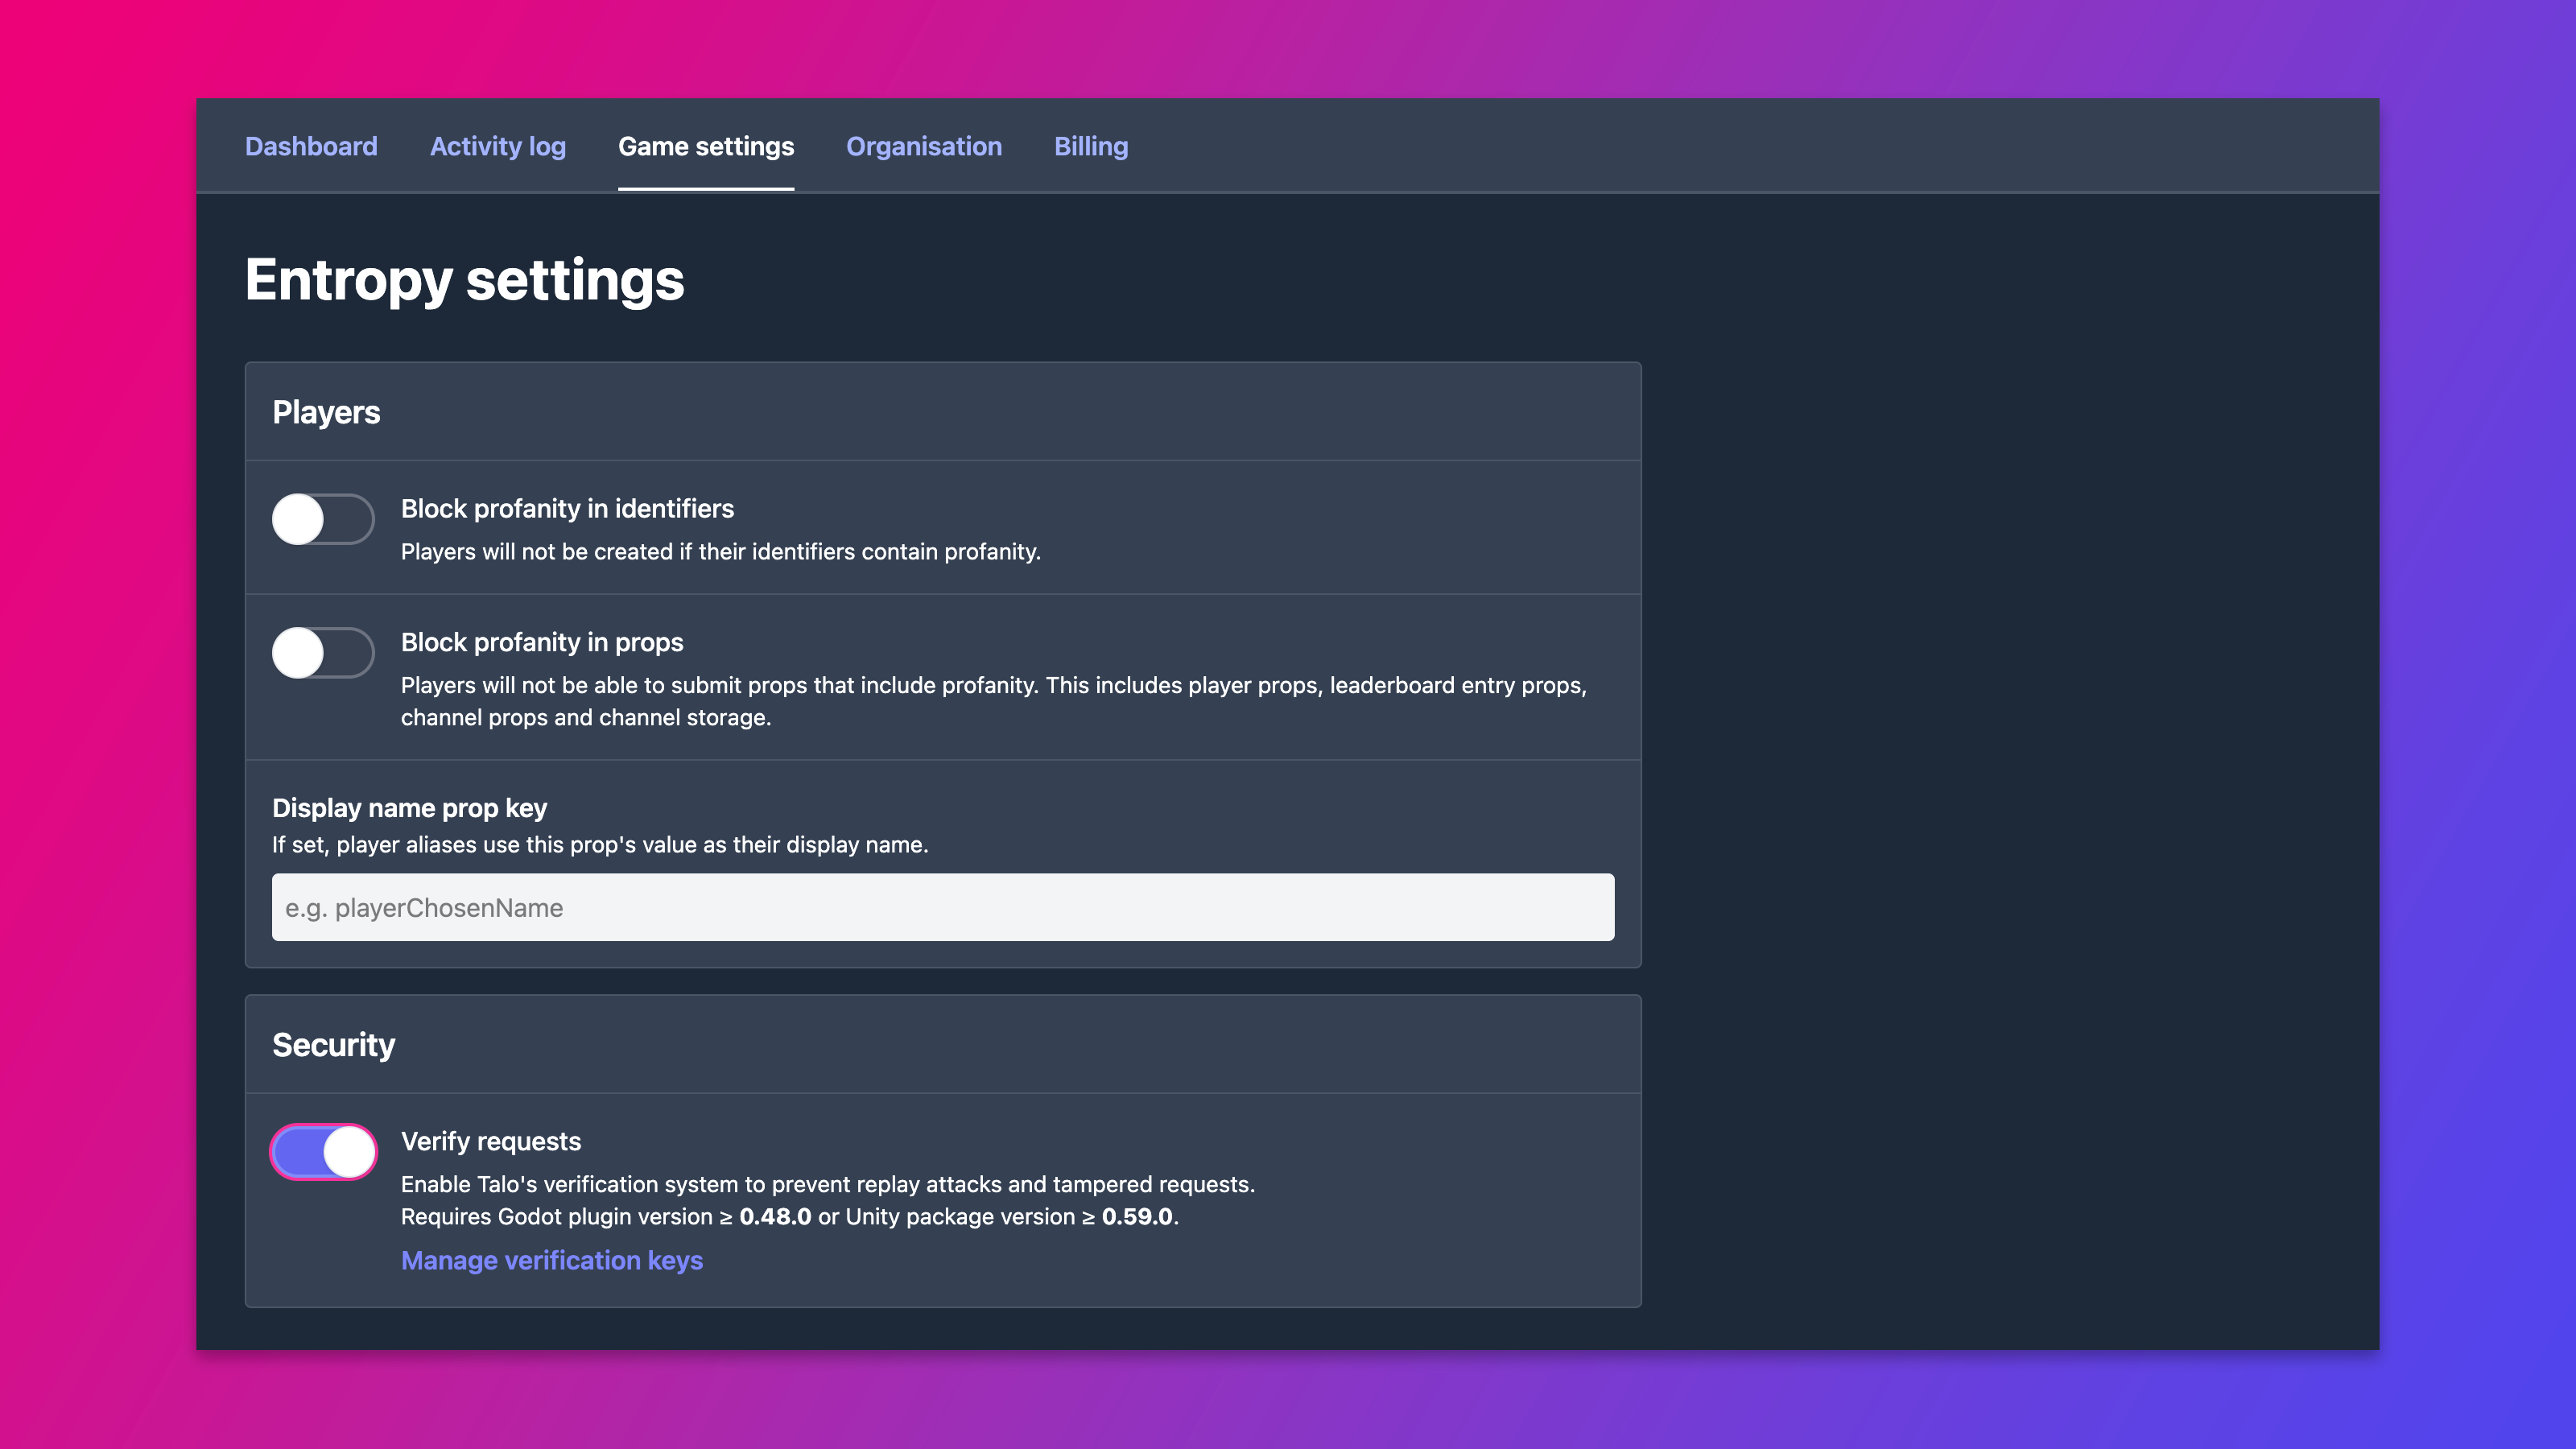This screenshot has width=2576, height=1449.
Task: Click the 'If set, player aliases' description
Action: click(600, 844)
